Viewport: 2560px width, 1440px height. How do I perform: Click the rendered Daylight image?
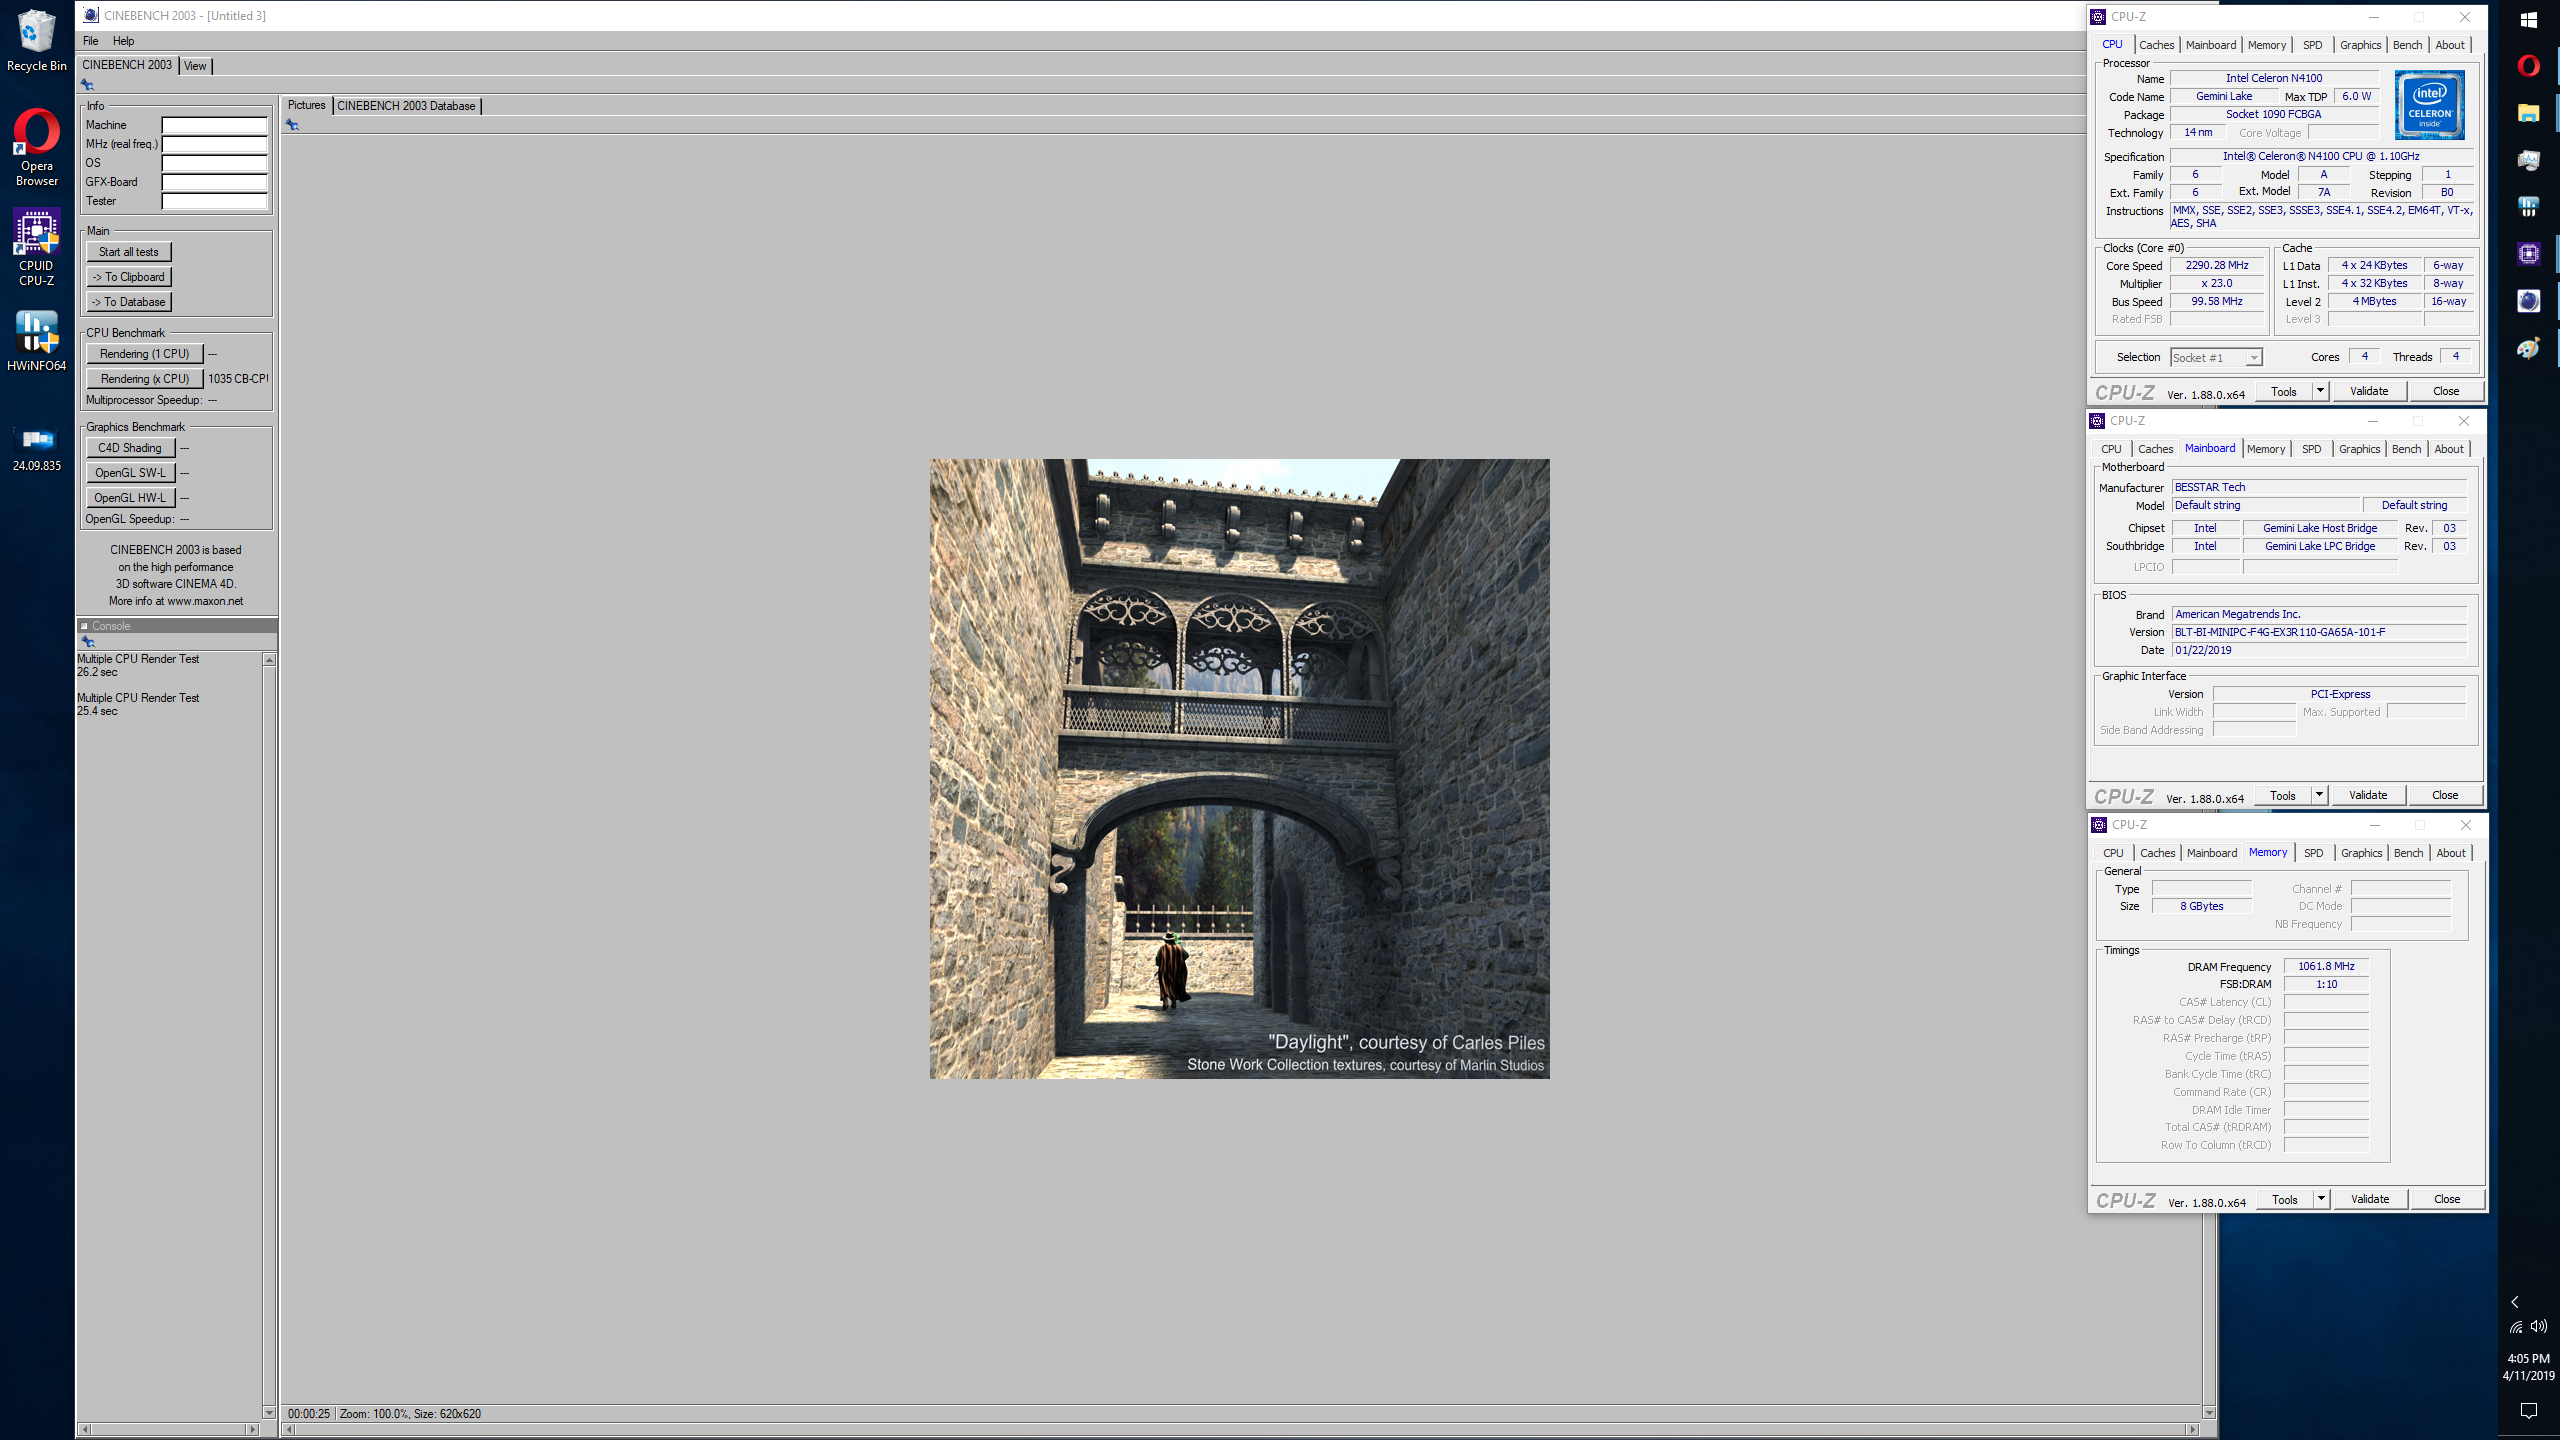click(x=1240, y=769)
